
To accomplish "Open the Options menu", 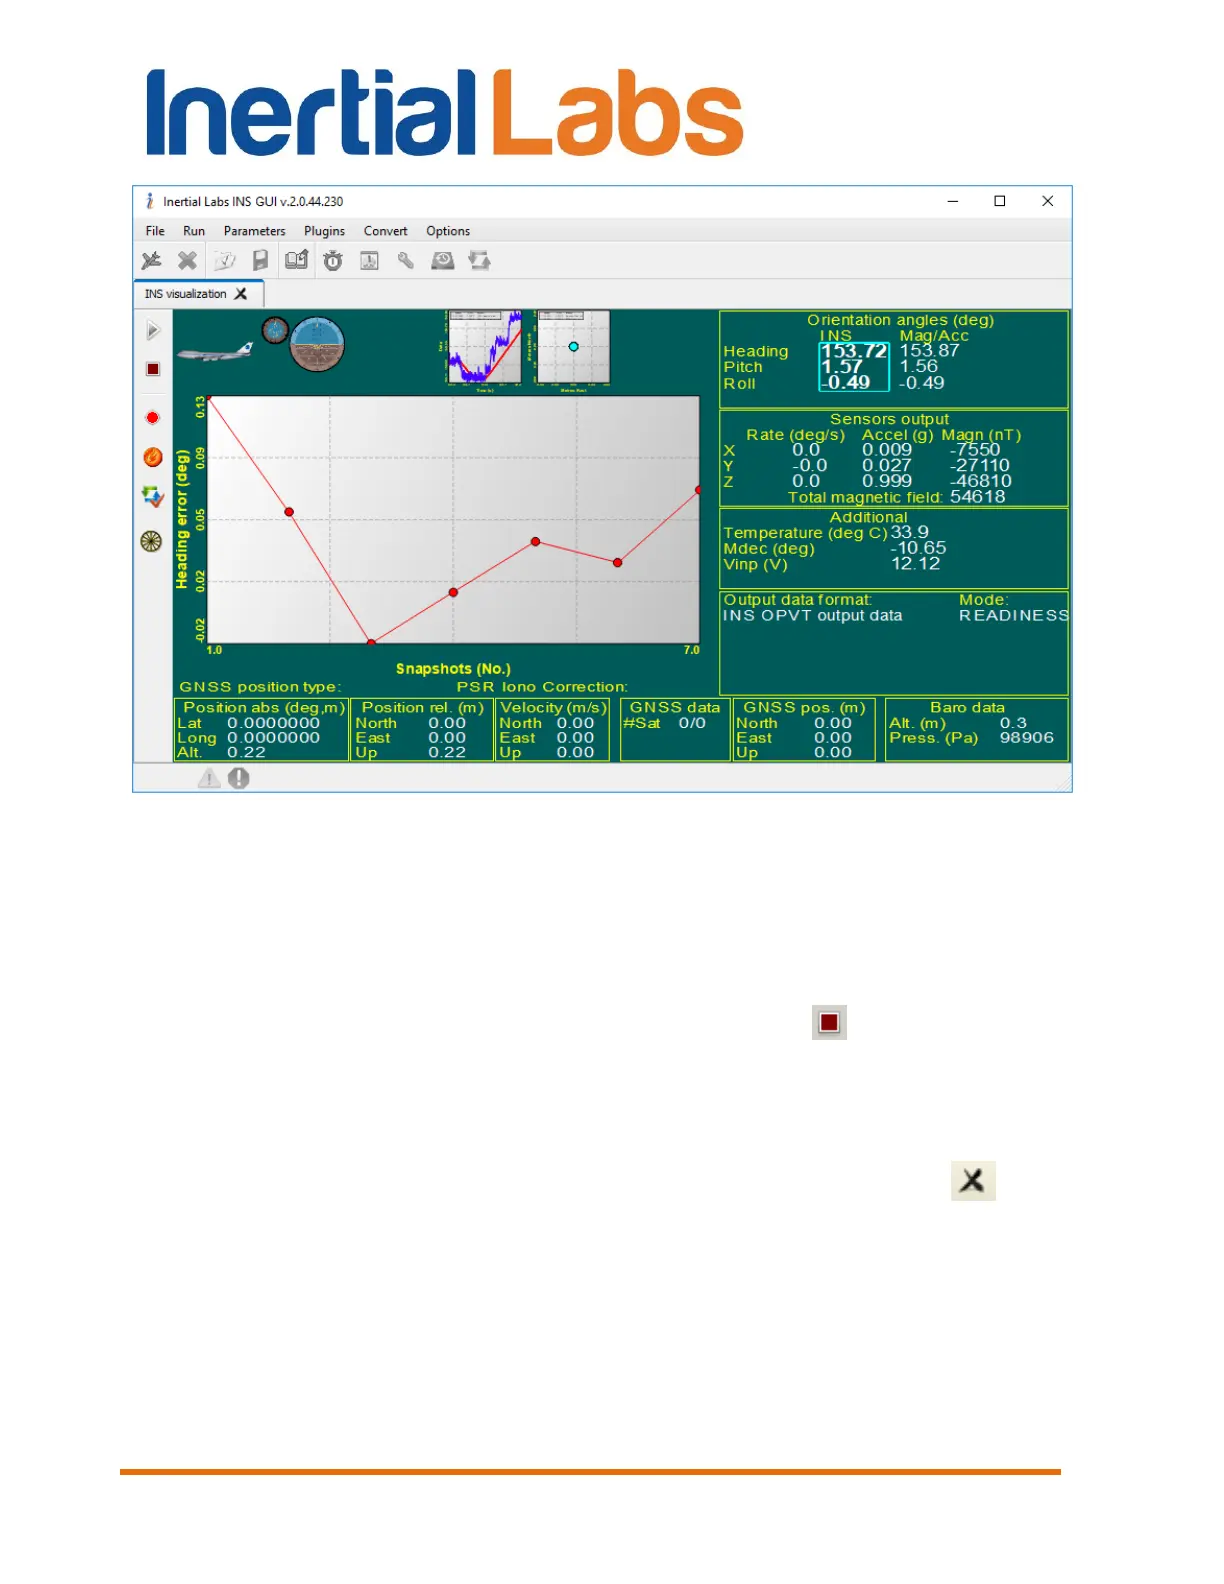I will point(448,231).
